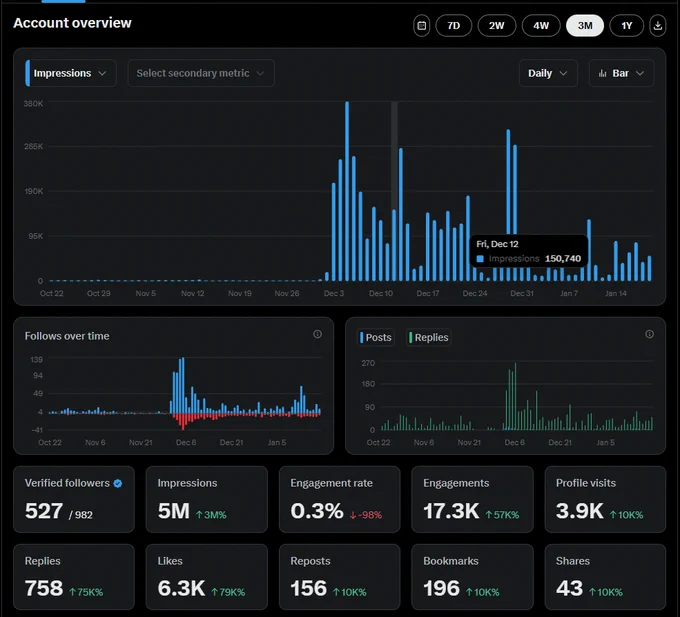Click info icon on Follows over time card

point(317,334)
